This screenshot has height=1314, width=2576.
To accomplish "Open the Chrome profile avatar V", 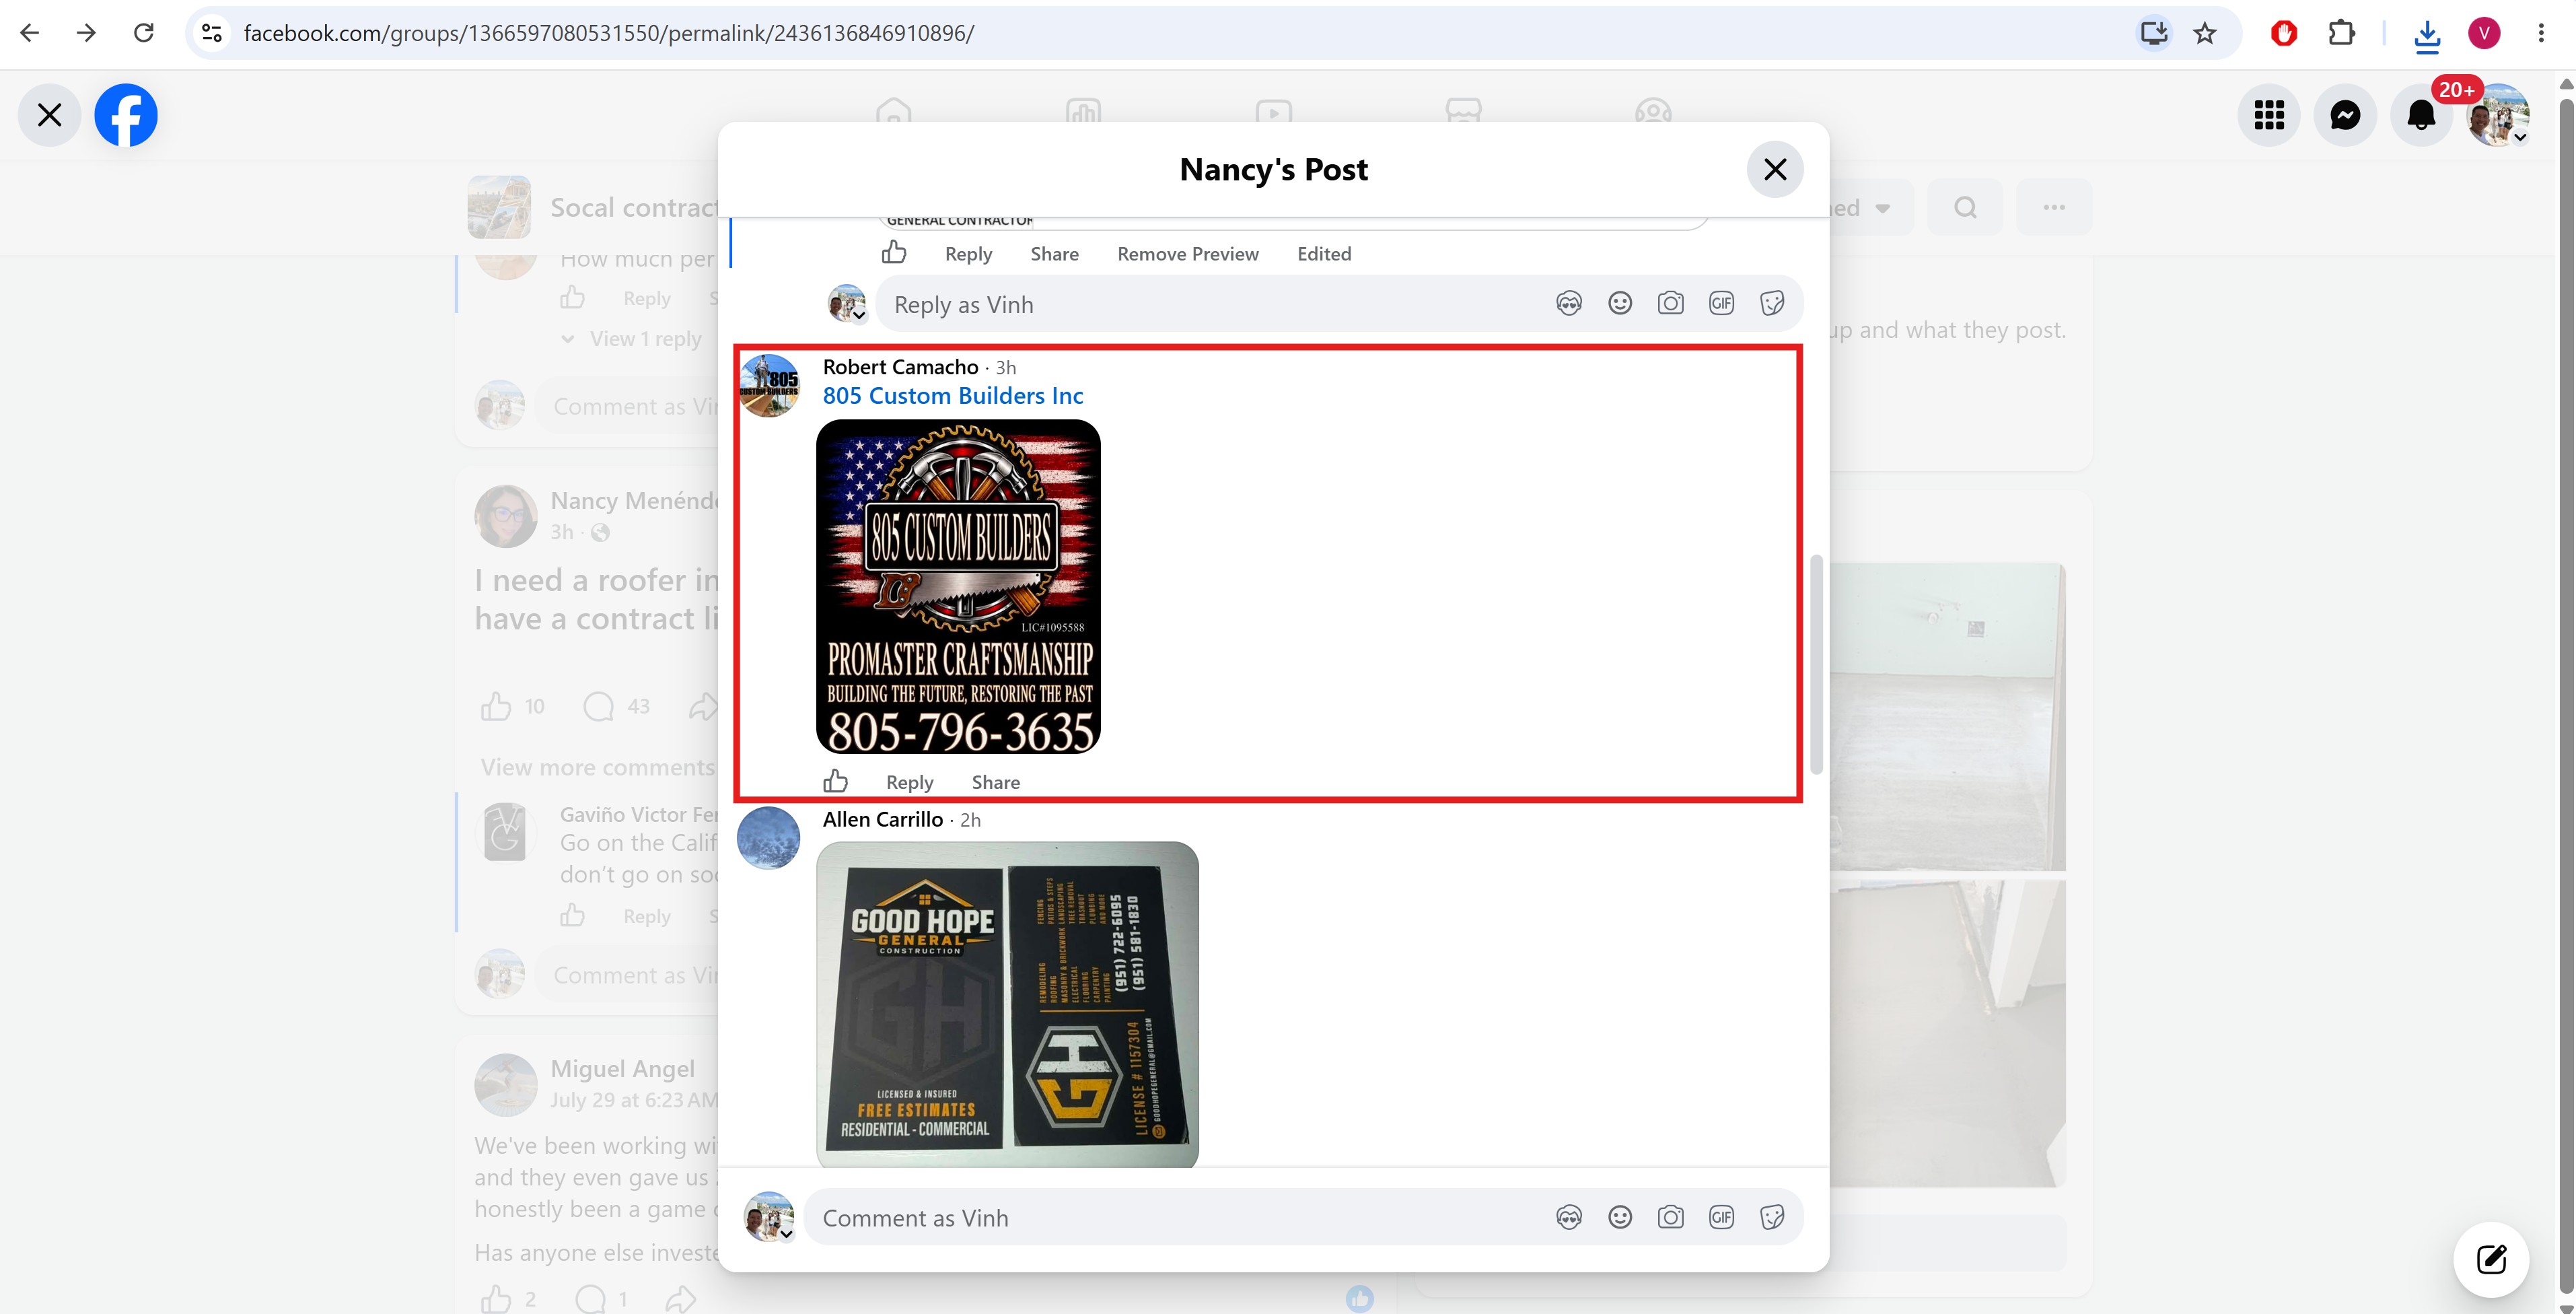I will 2484,33.
